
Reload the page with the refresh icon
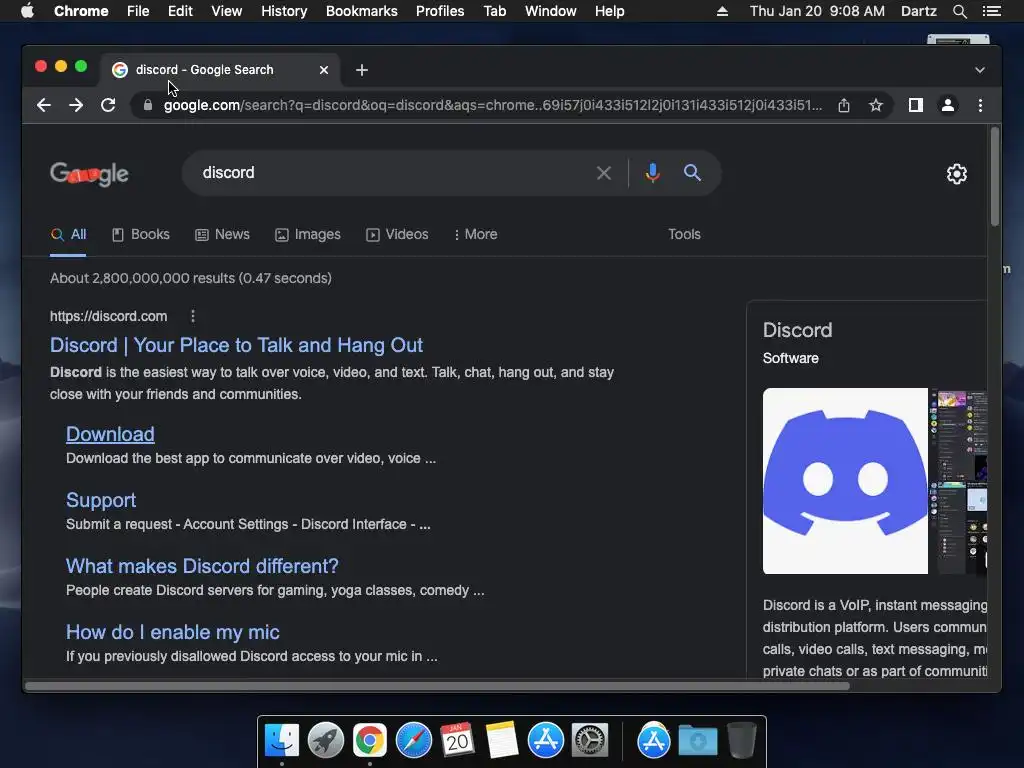108,105
